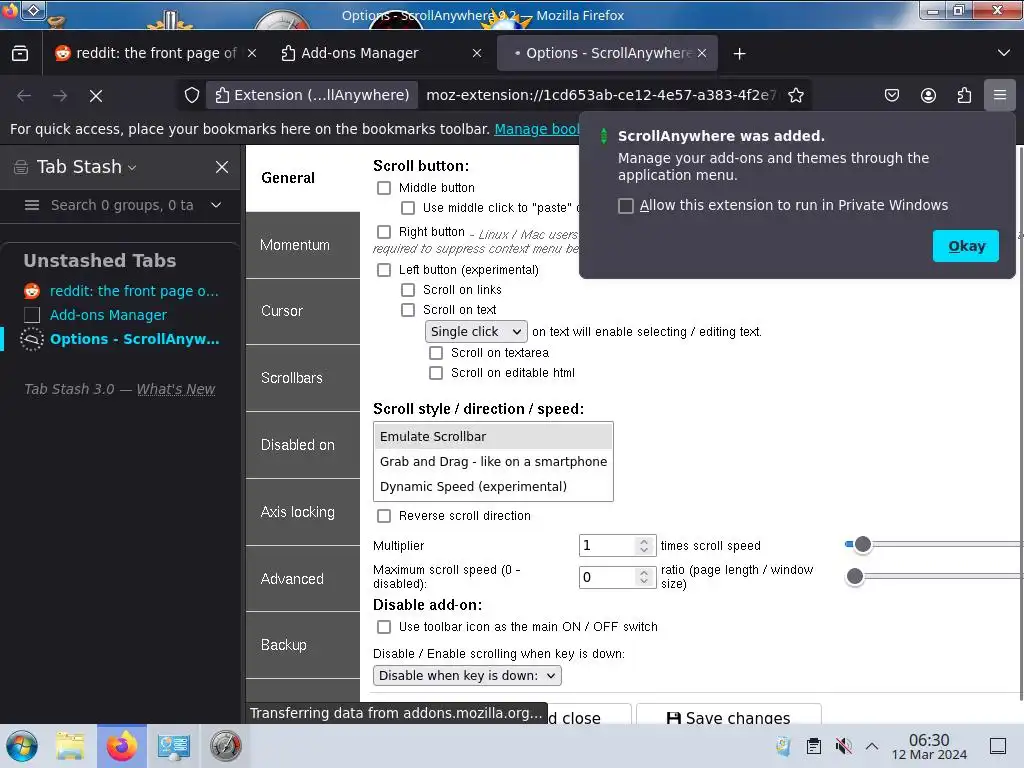Screen dimensions: 1024x768
Task: Select Dynamic Speed (experimental) scroll style
Action: click(x=493, y=487)
